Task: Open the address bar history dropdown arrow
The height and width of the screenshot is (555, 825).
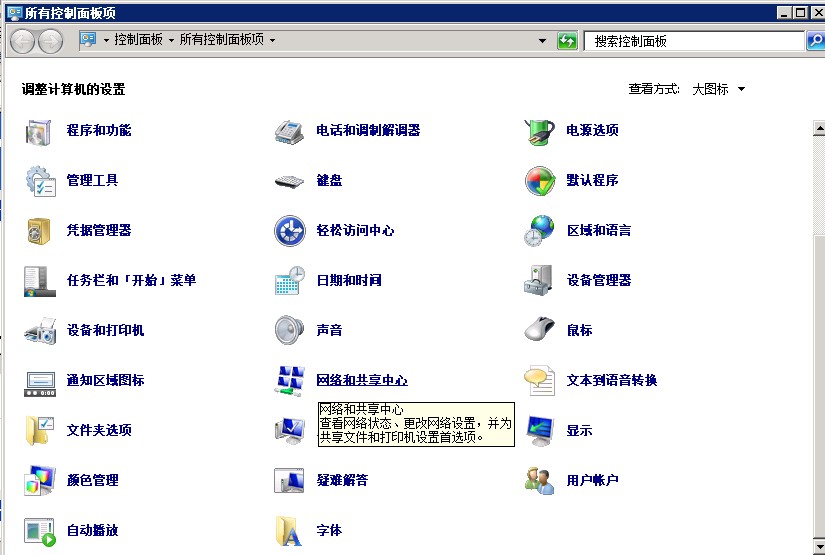Action: [x=543, y=41]
